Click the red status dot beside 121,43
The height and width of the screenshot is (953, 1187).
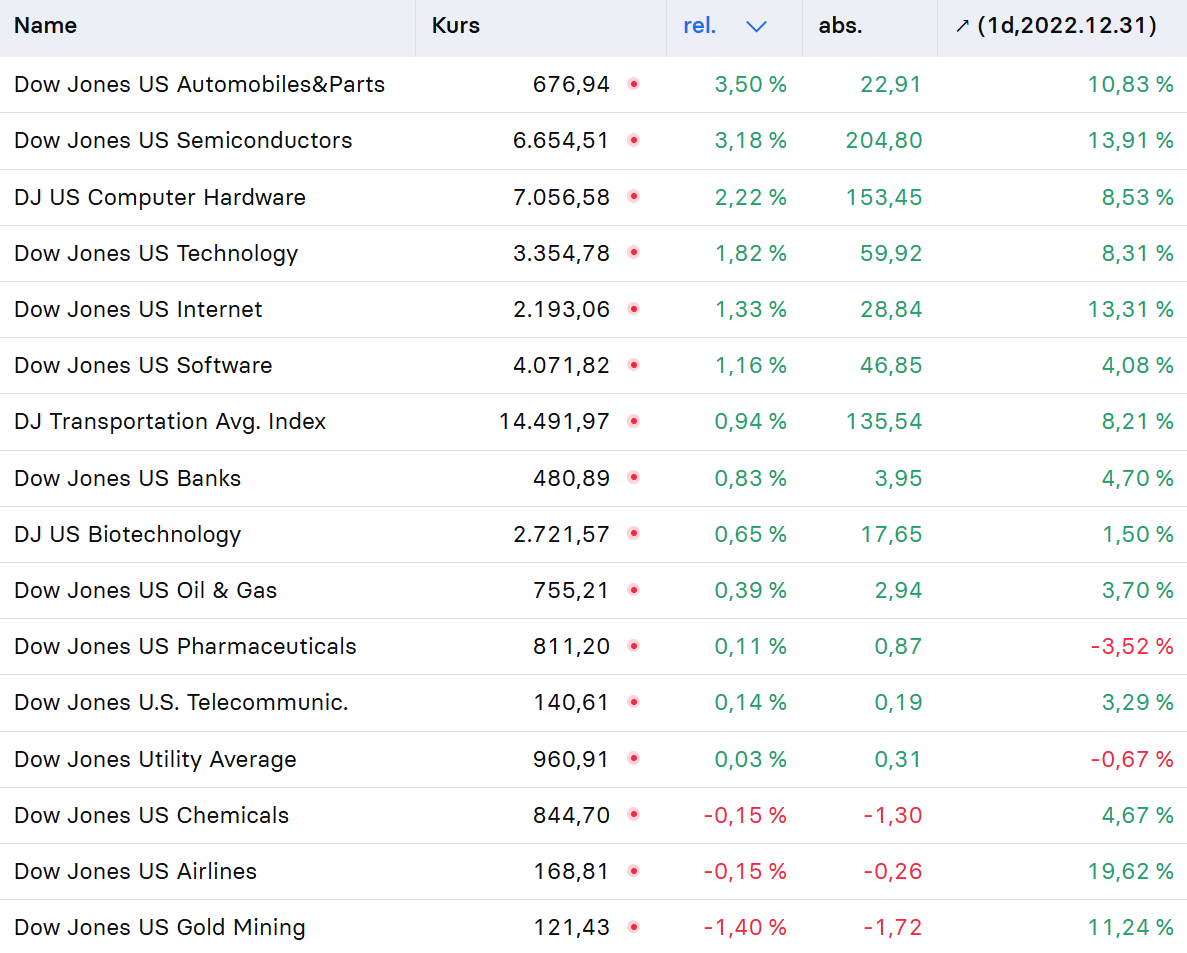pyautogui.click(x=634, y=926)
